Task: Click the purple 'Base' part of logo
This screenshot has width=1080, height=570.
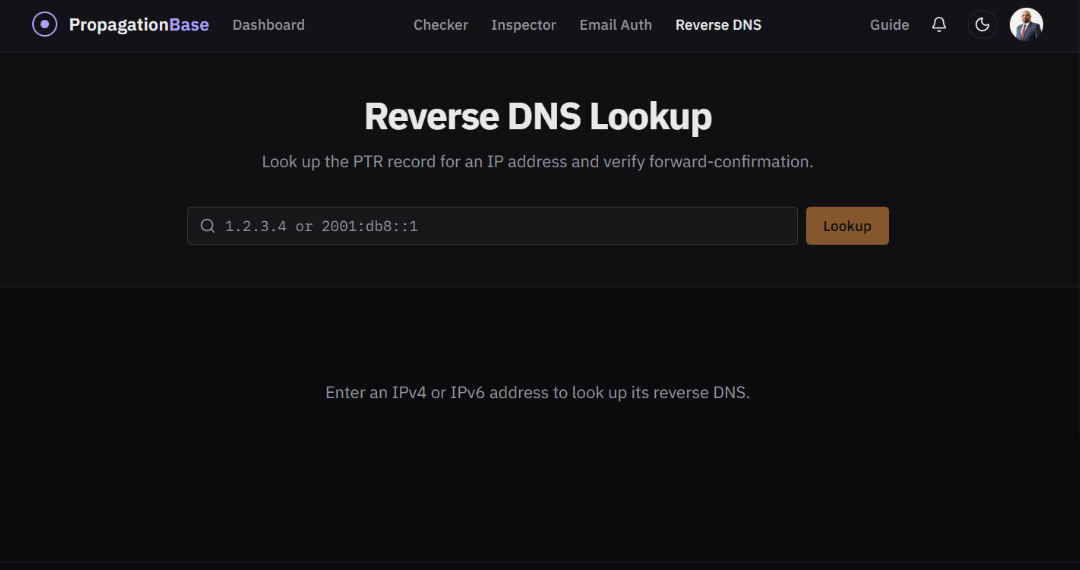Action: point(189,25)
